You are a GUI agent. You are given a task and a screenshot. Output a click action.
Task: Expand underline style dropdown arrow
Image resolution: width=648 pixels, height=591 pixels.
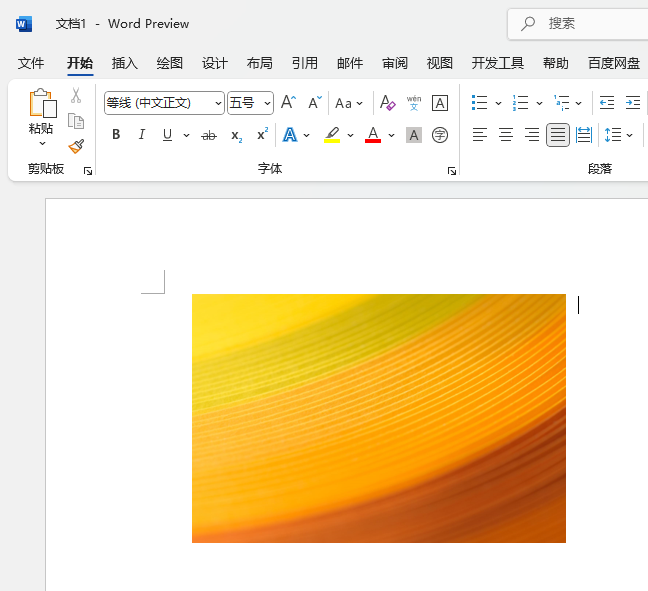(186, 135)
